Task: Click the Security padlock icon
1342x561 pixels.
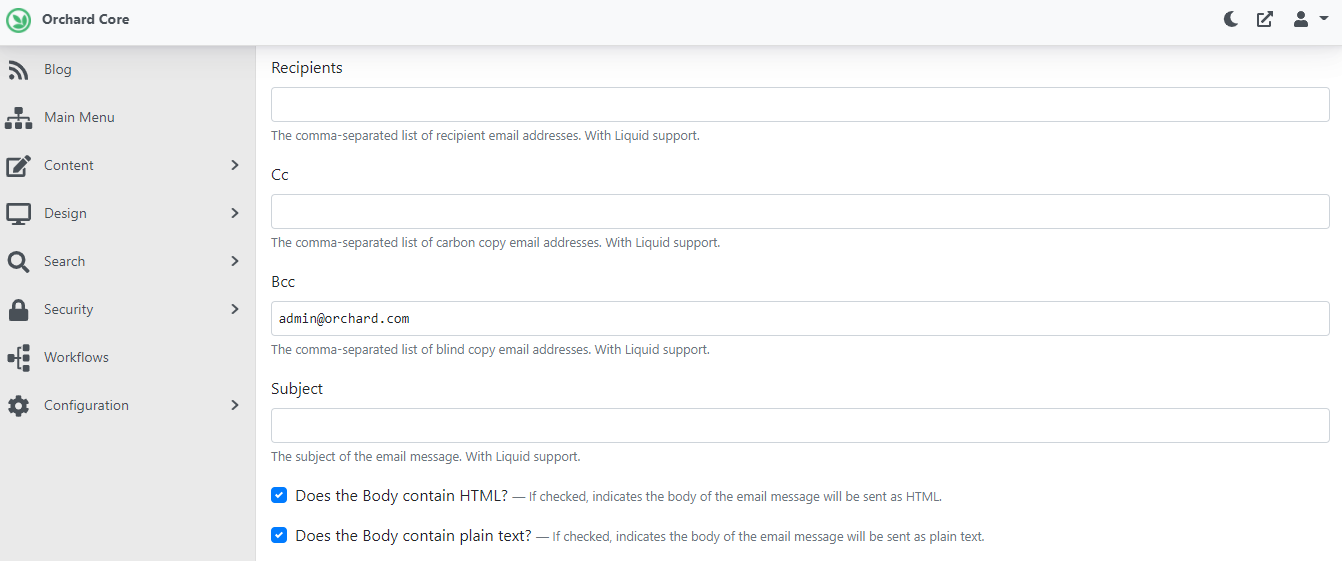Action: pos(18,310)
